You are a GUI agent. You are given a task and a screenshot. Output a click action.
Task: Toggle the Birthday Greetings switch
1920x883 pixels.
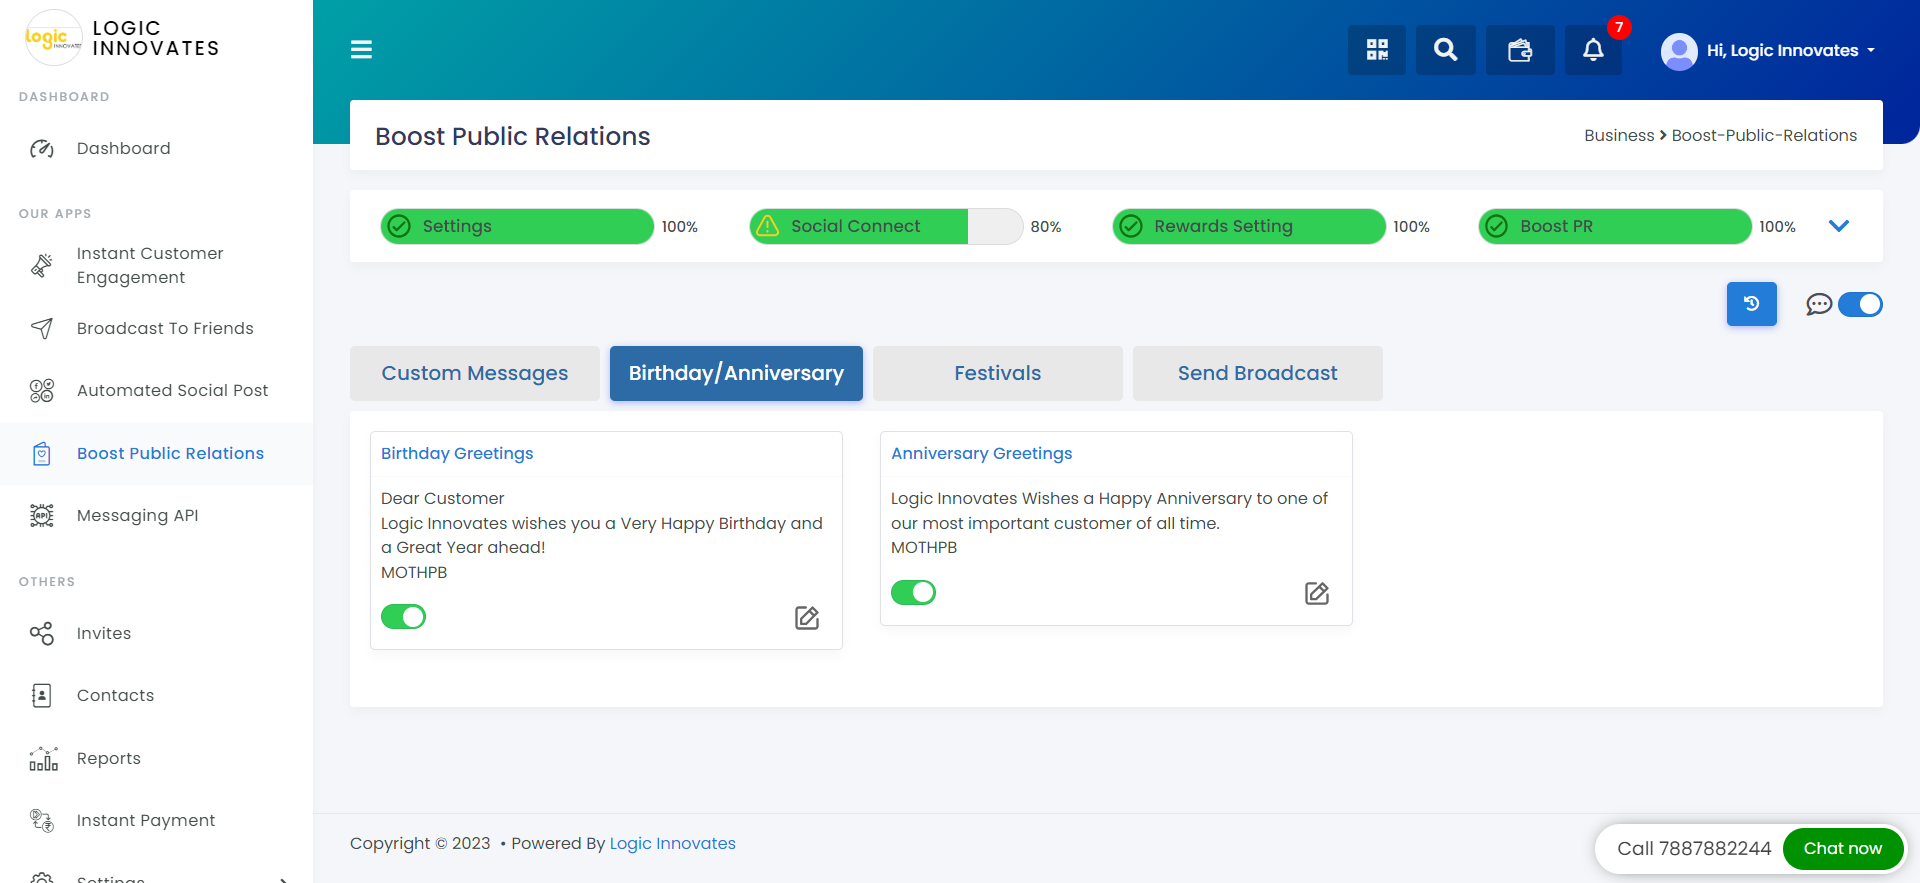(x=404, y=617)
